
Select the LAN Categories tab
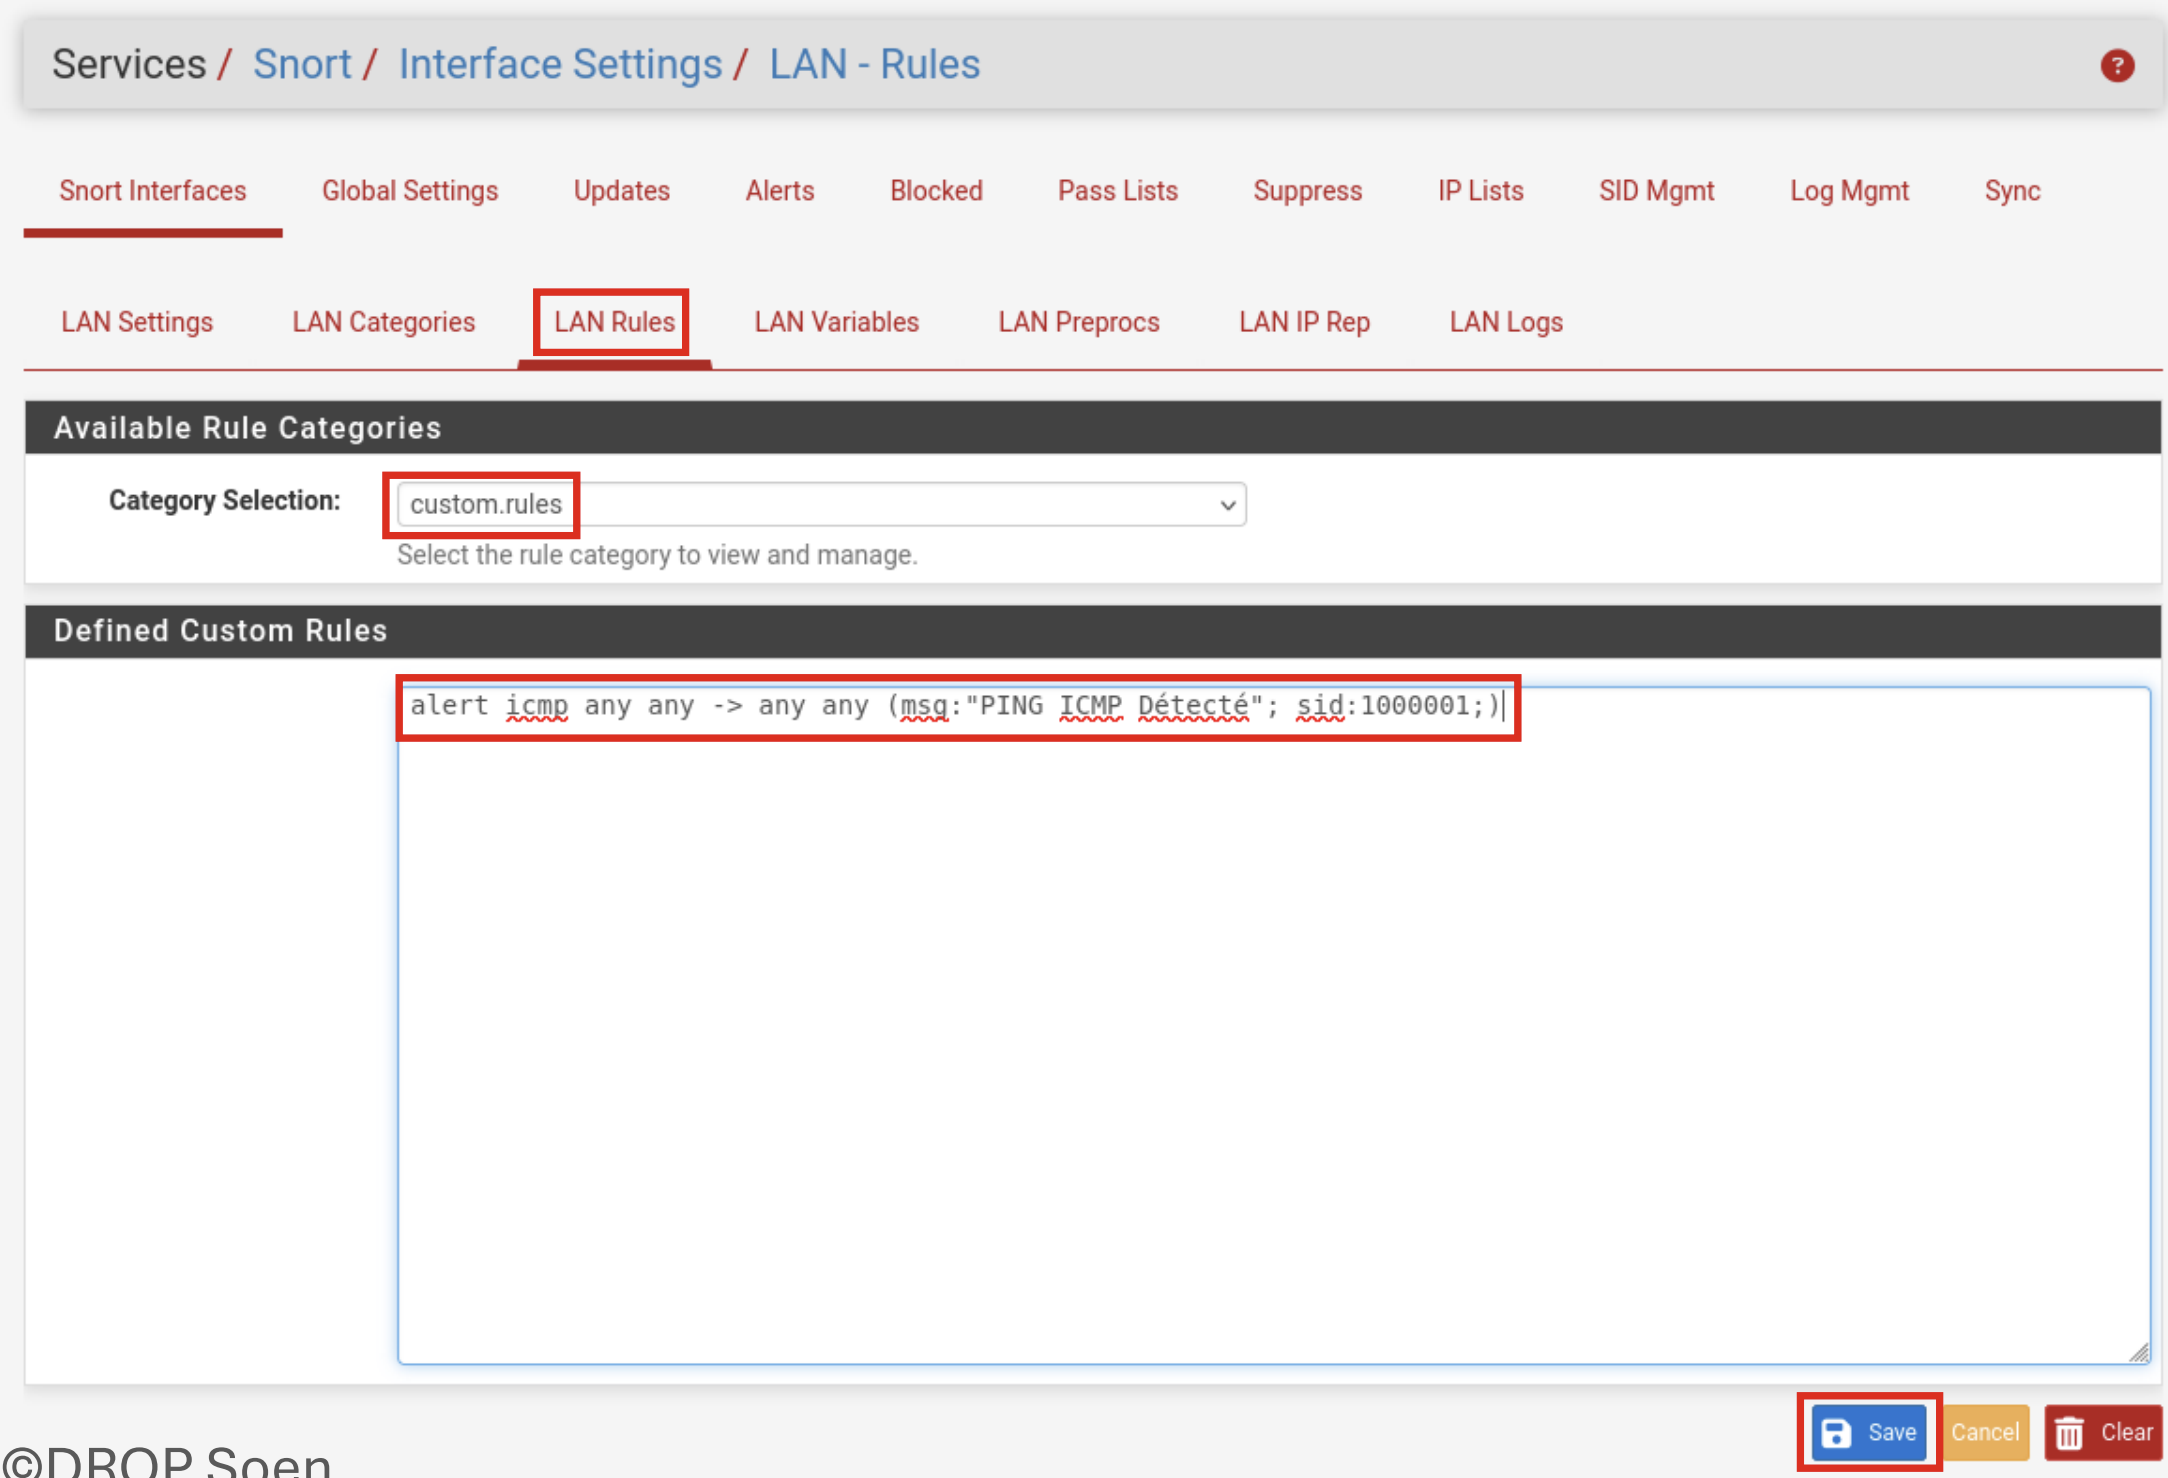[x=383, y=322]
